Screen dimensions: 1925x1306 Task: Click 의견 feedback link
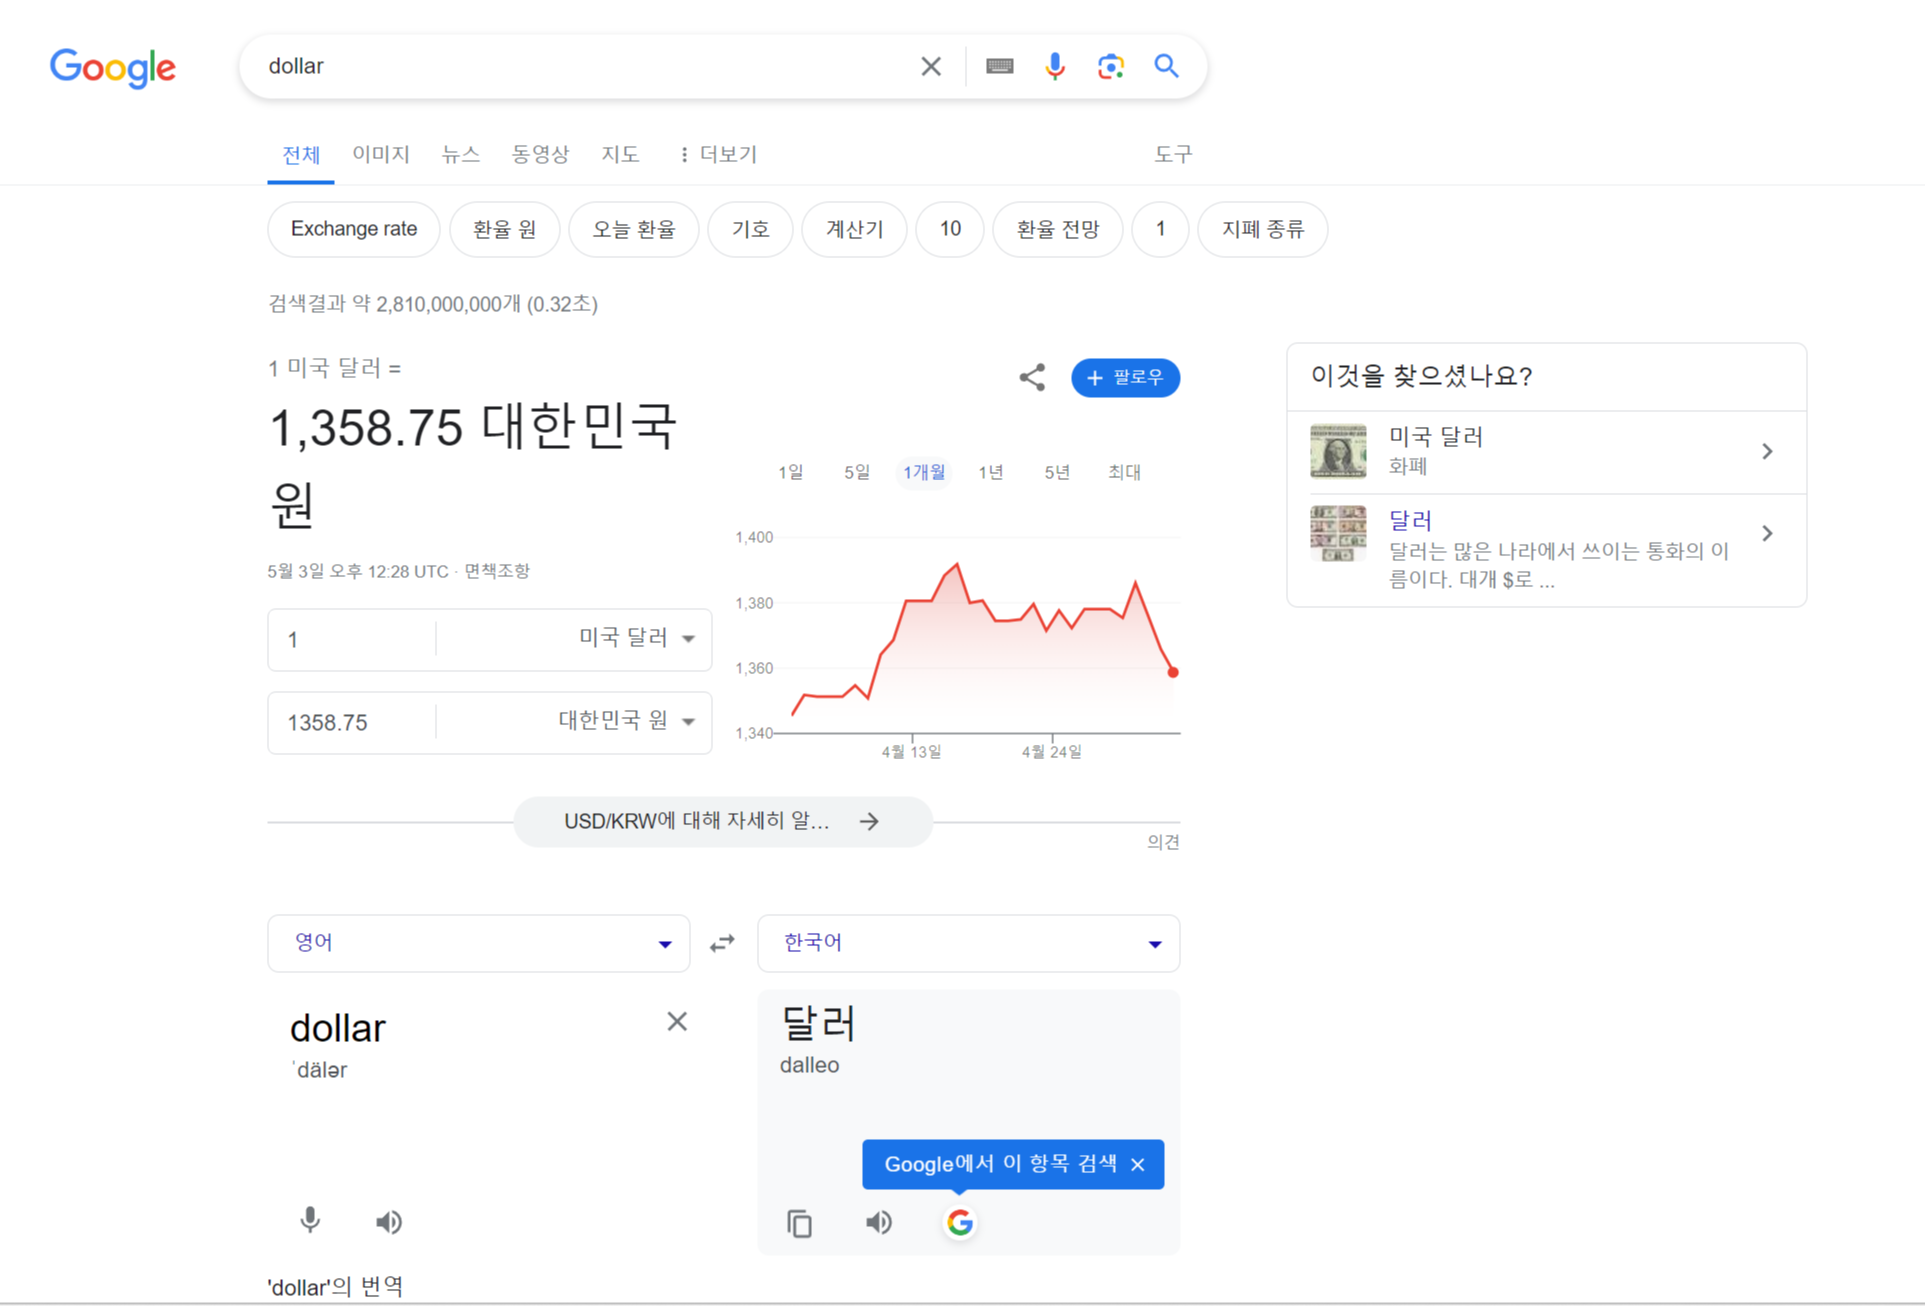coord(1163,842)
